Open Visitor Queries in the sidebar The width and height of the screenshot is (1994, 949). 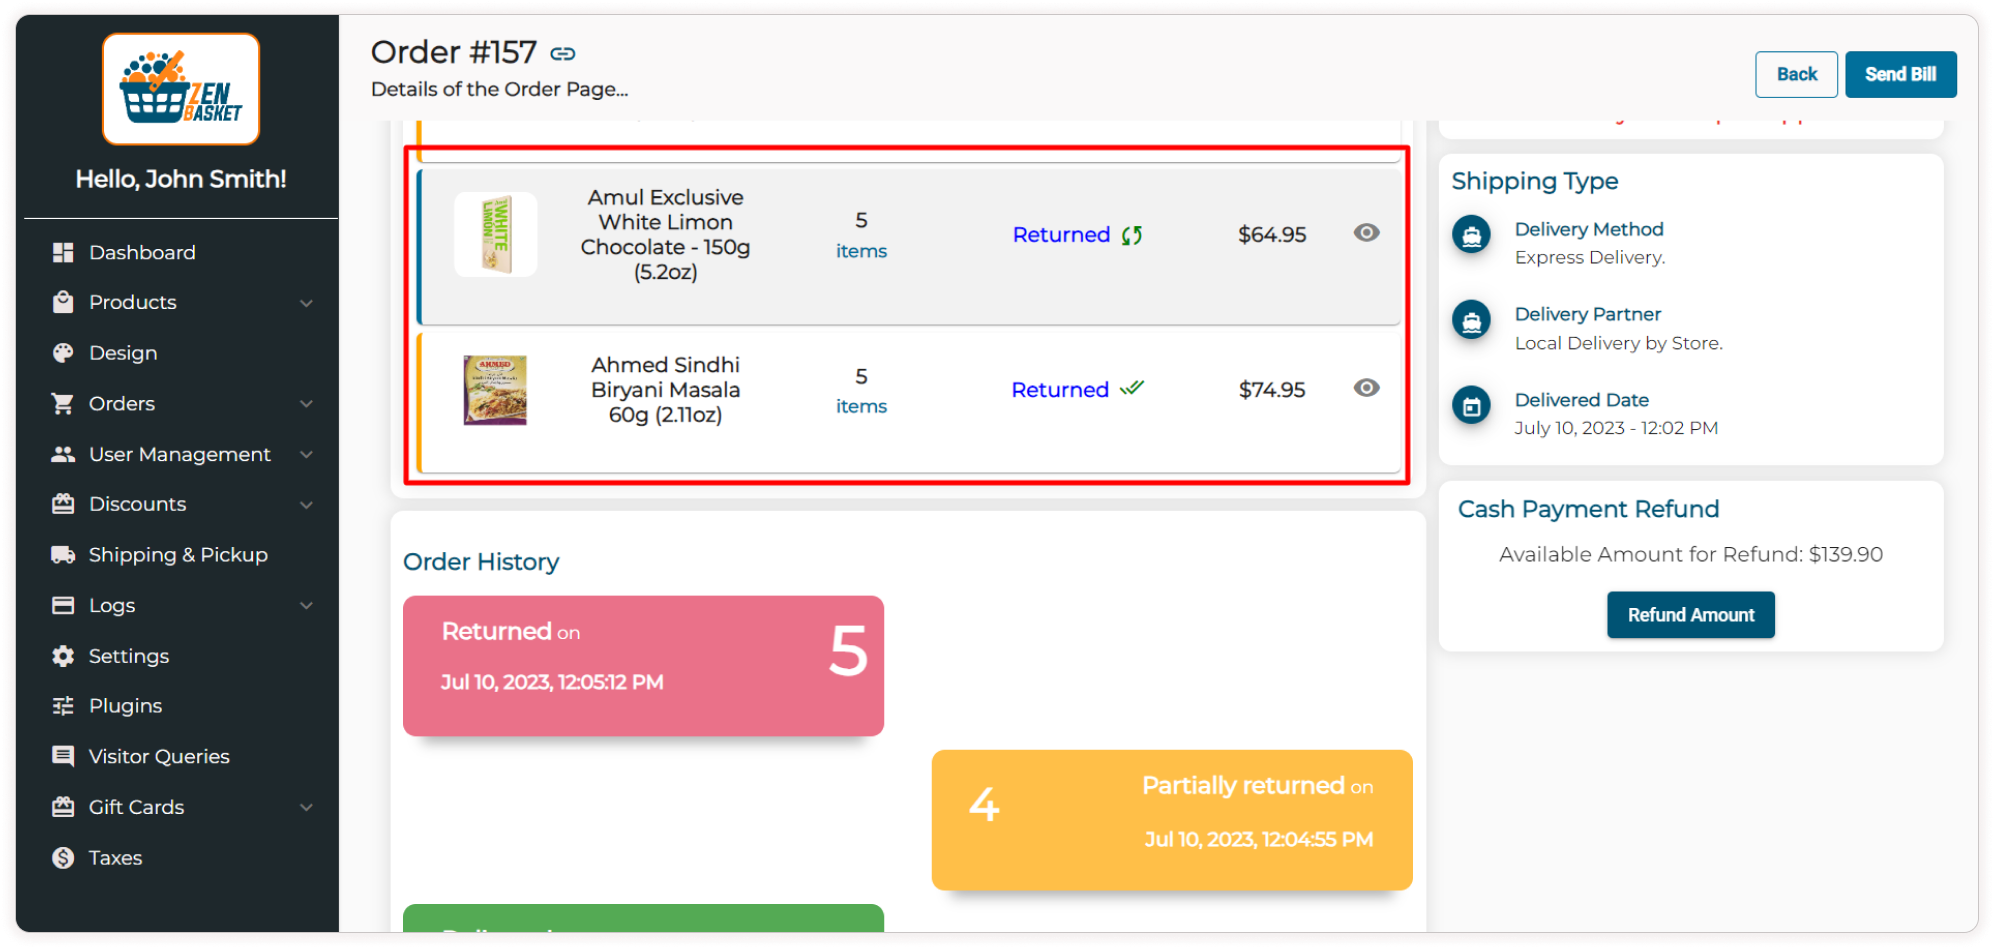click(158, 757)
